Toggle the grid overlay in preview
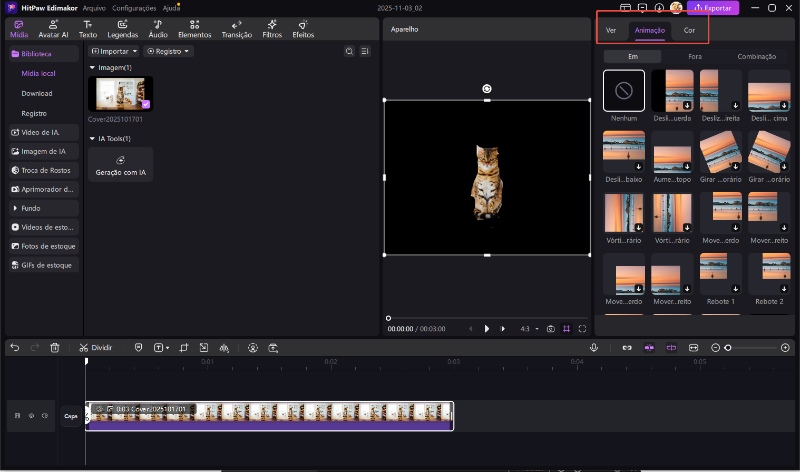The width and height of the screenshot is (800, 472). pos(566,328)
